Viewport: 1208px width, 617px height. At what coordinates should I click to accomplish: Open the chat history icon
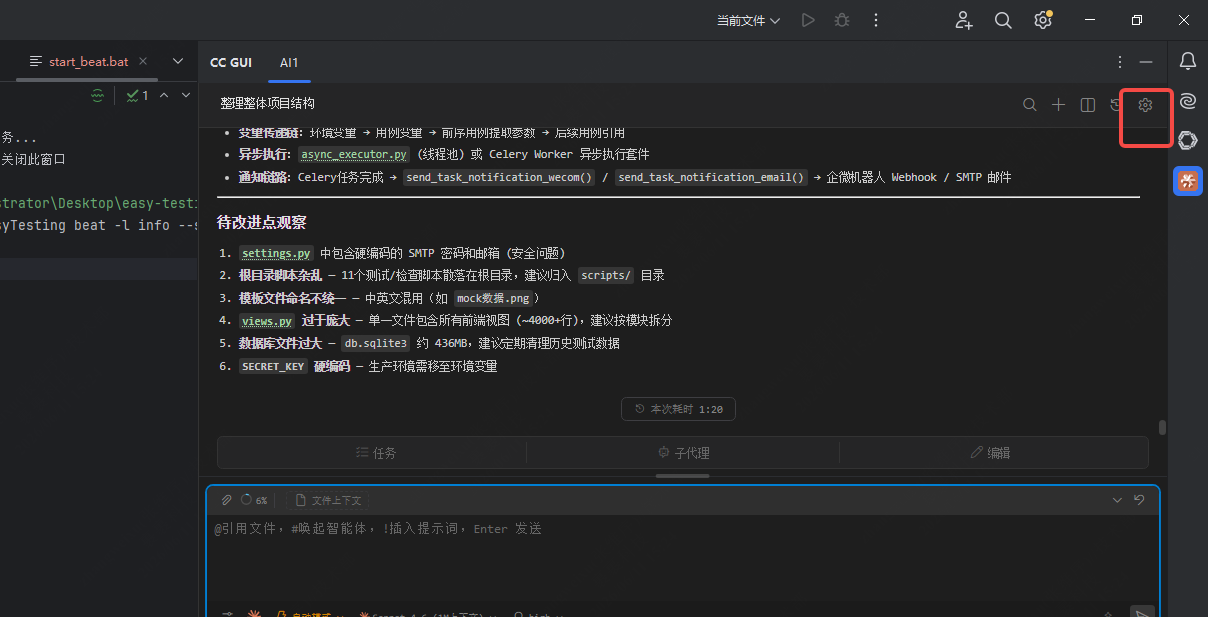click(1116, 105)
